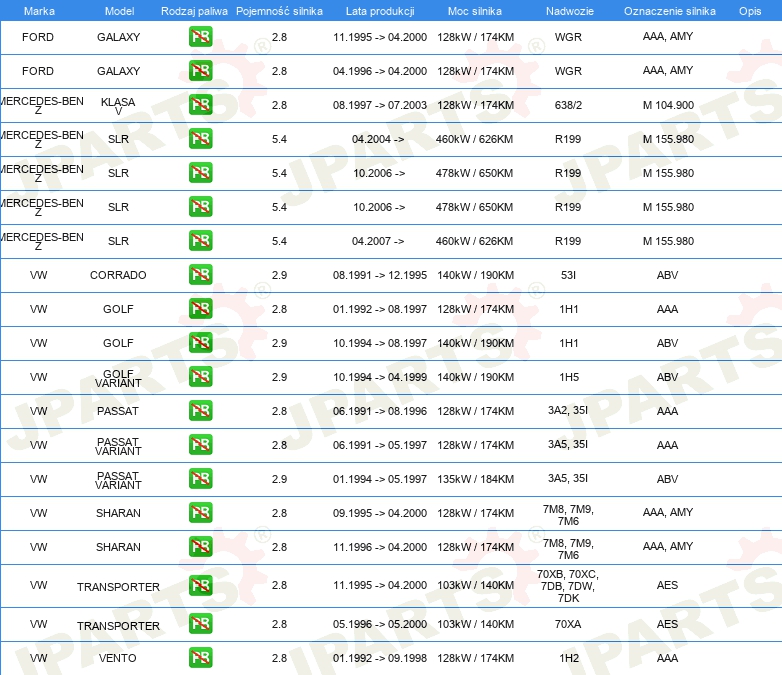Image resolution: width=782 pixels, height=675 pixels.
Task: Click fuel icon in Passat Variant 01.1994 row
Action: coord(200,478)
